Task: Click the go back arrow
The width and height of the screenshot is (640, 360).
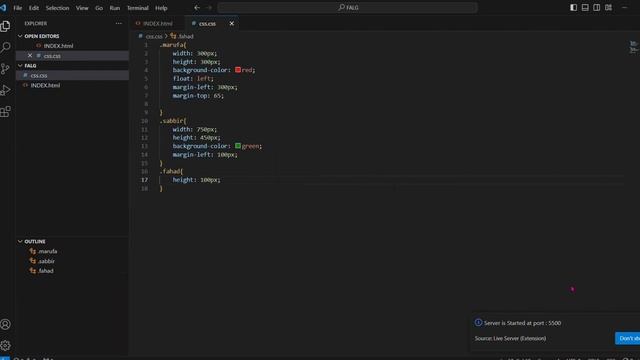Action: (x=197, y=7)
